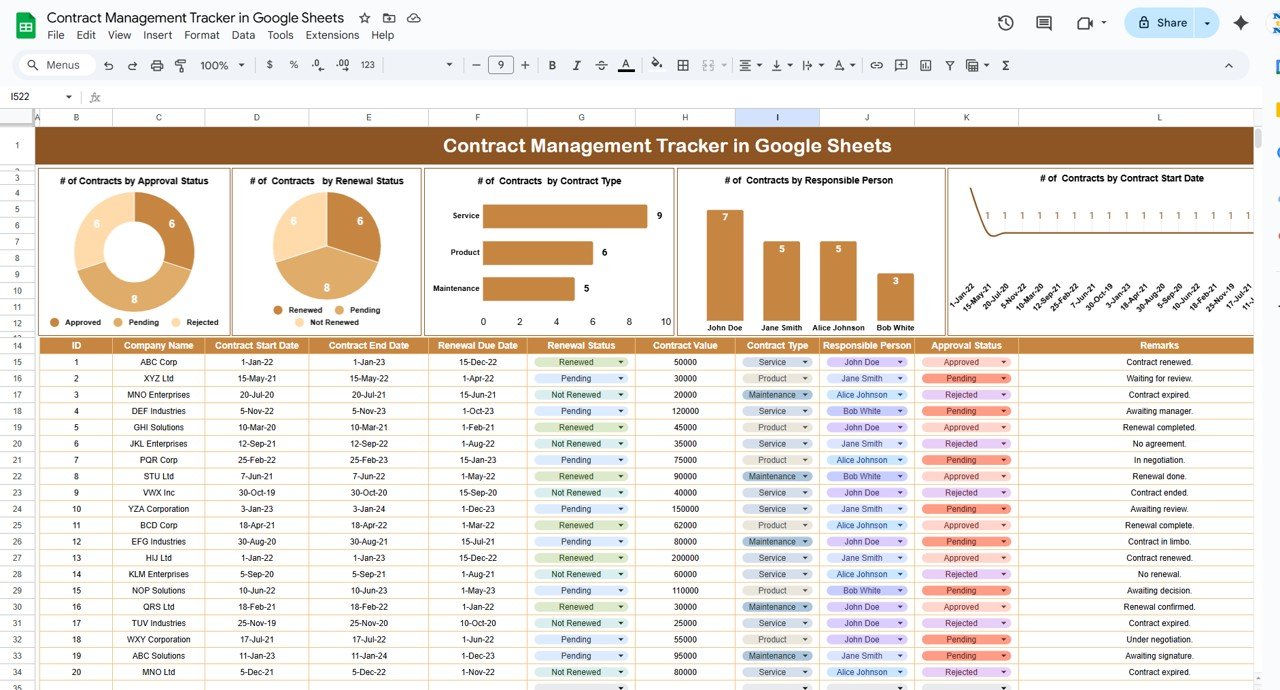This screenshot has height=690, width=1280.
Task: Increase font size with plus
Action: tap(525, 65)
